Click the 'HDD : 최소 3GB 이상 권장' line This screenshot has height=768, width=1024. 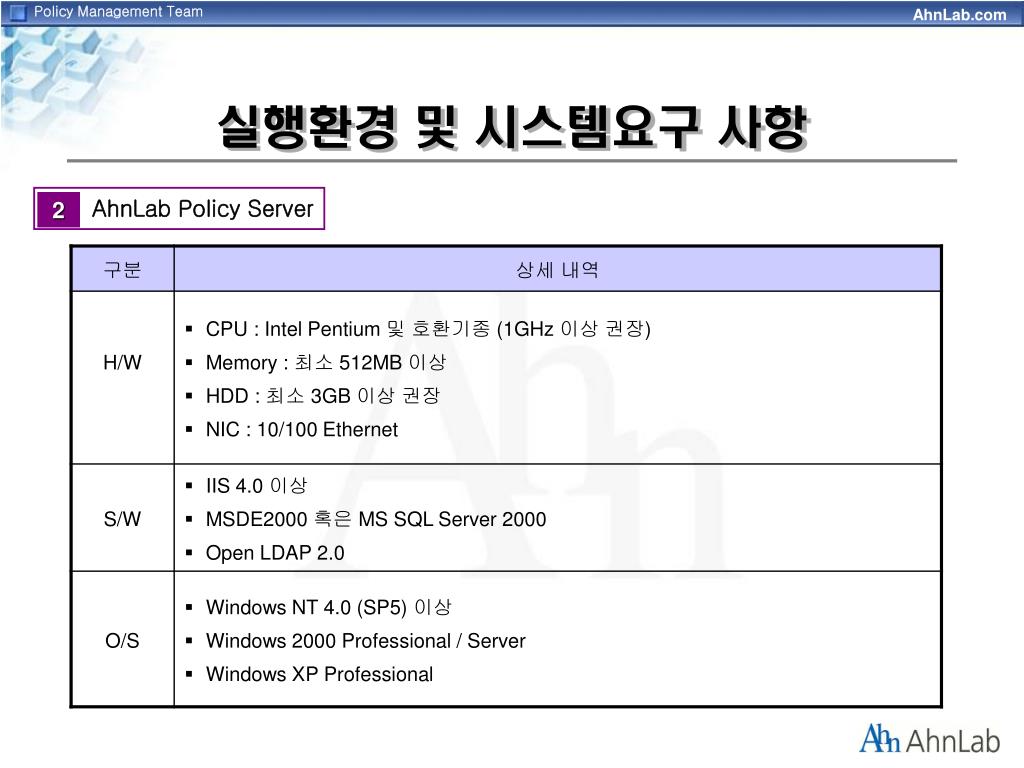323,396
